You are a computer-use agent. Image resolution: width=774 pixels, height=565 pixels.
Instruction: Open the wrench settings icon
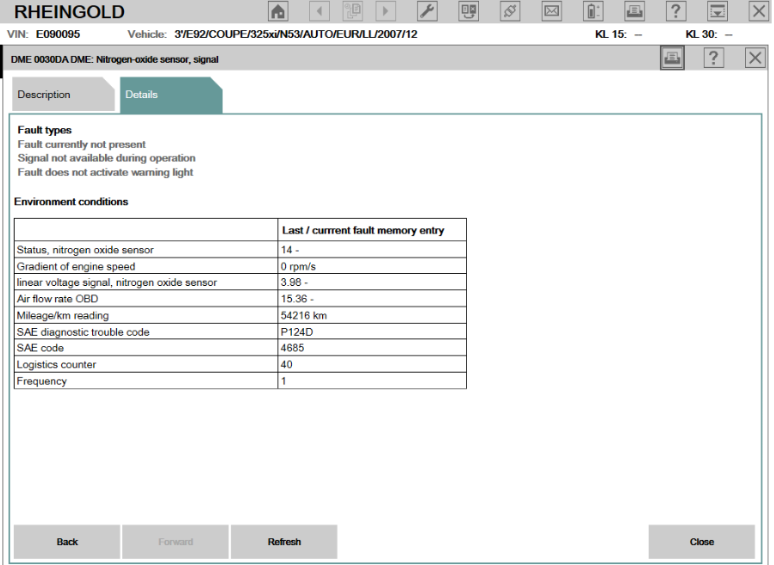(426, 11)
